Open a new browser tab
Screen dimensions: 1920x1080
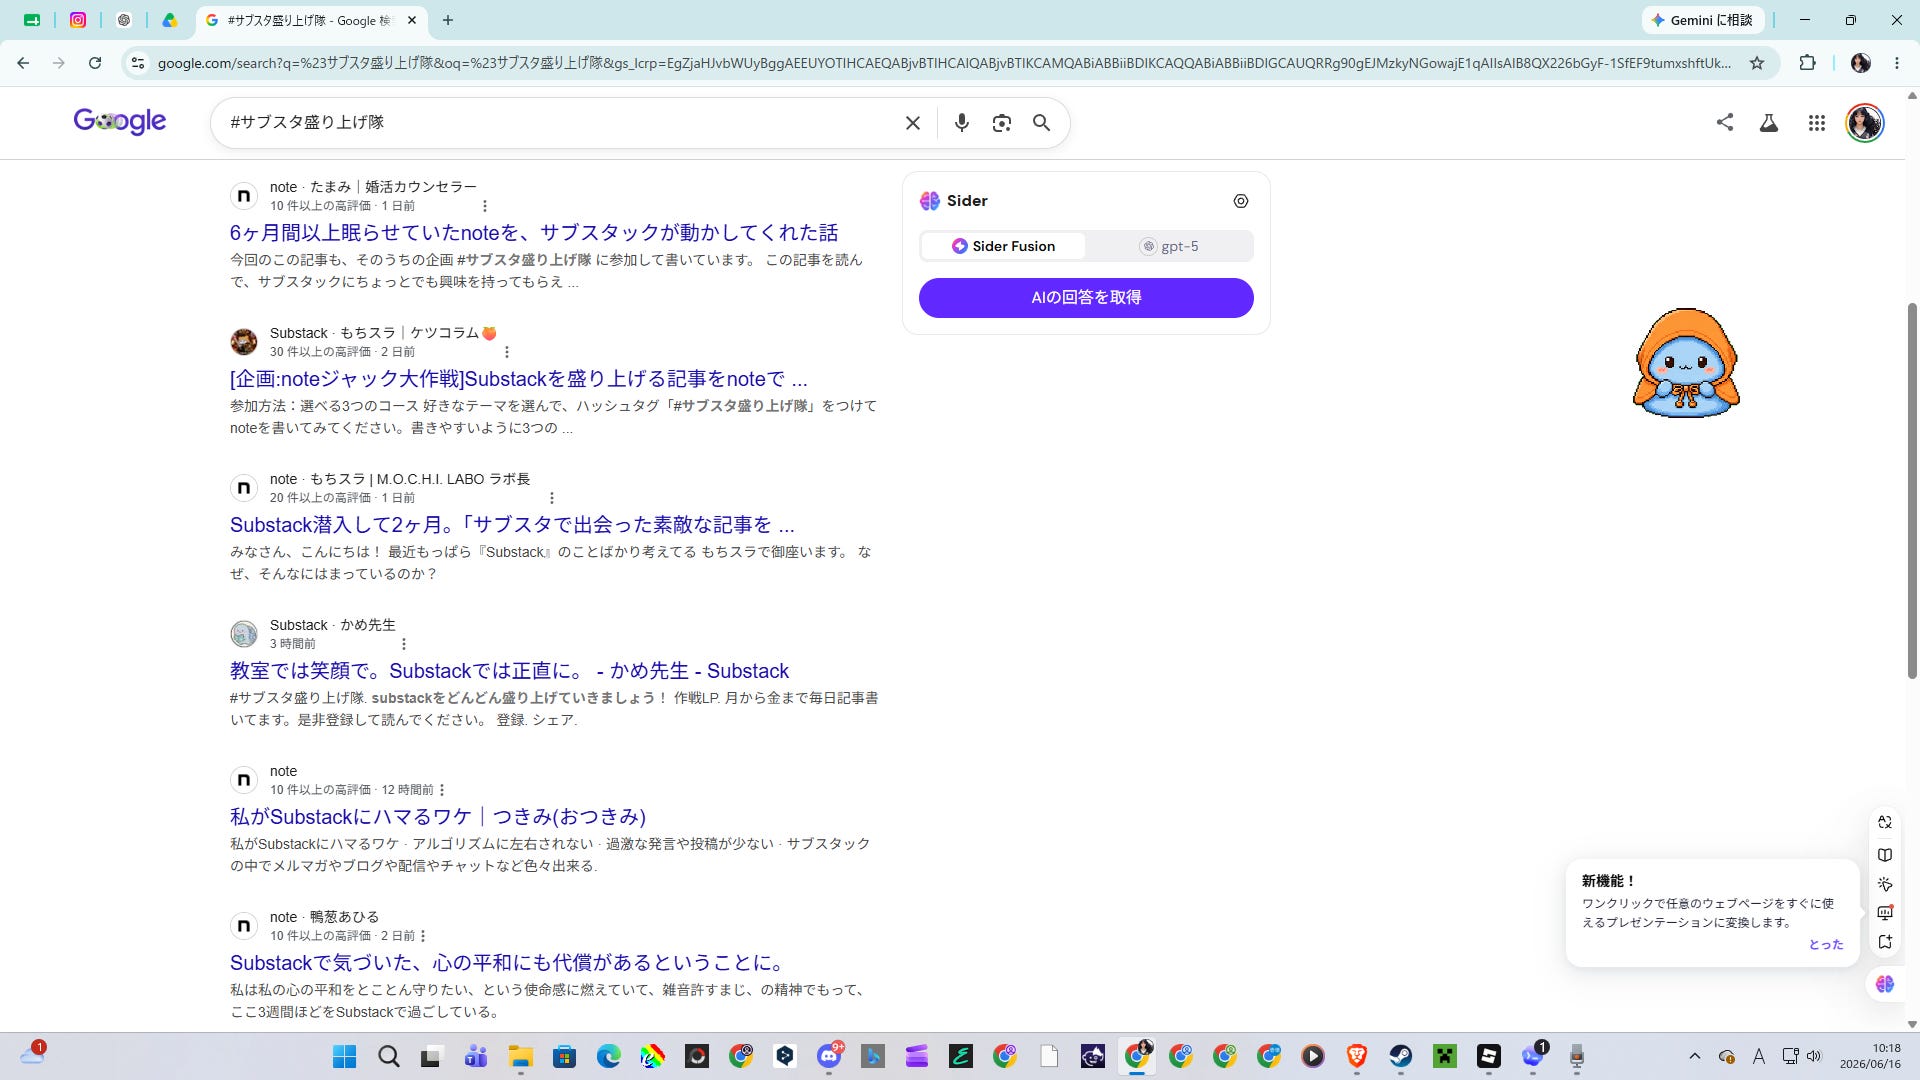(x=448, y=20)
